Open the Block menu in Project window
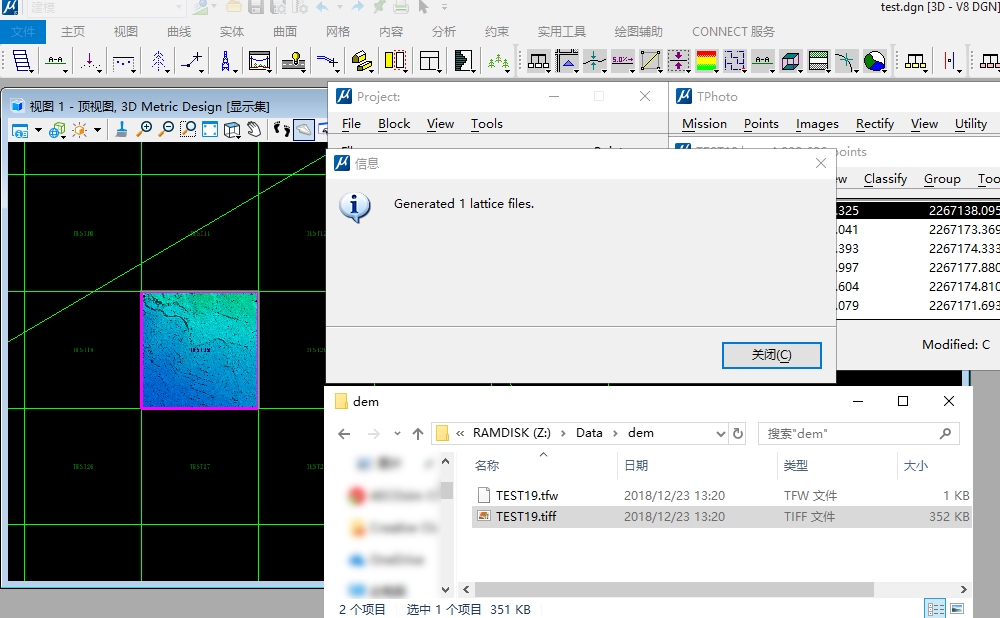Viewport: 1000px width, 618px height. coord(394,124)
